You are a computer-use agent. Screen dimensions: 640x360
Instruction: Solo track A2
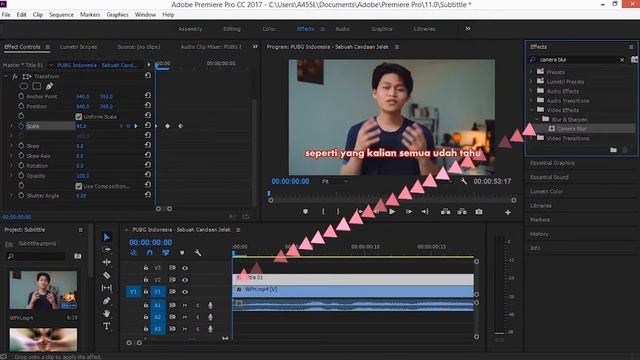point(198,317)
